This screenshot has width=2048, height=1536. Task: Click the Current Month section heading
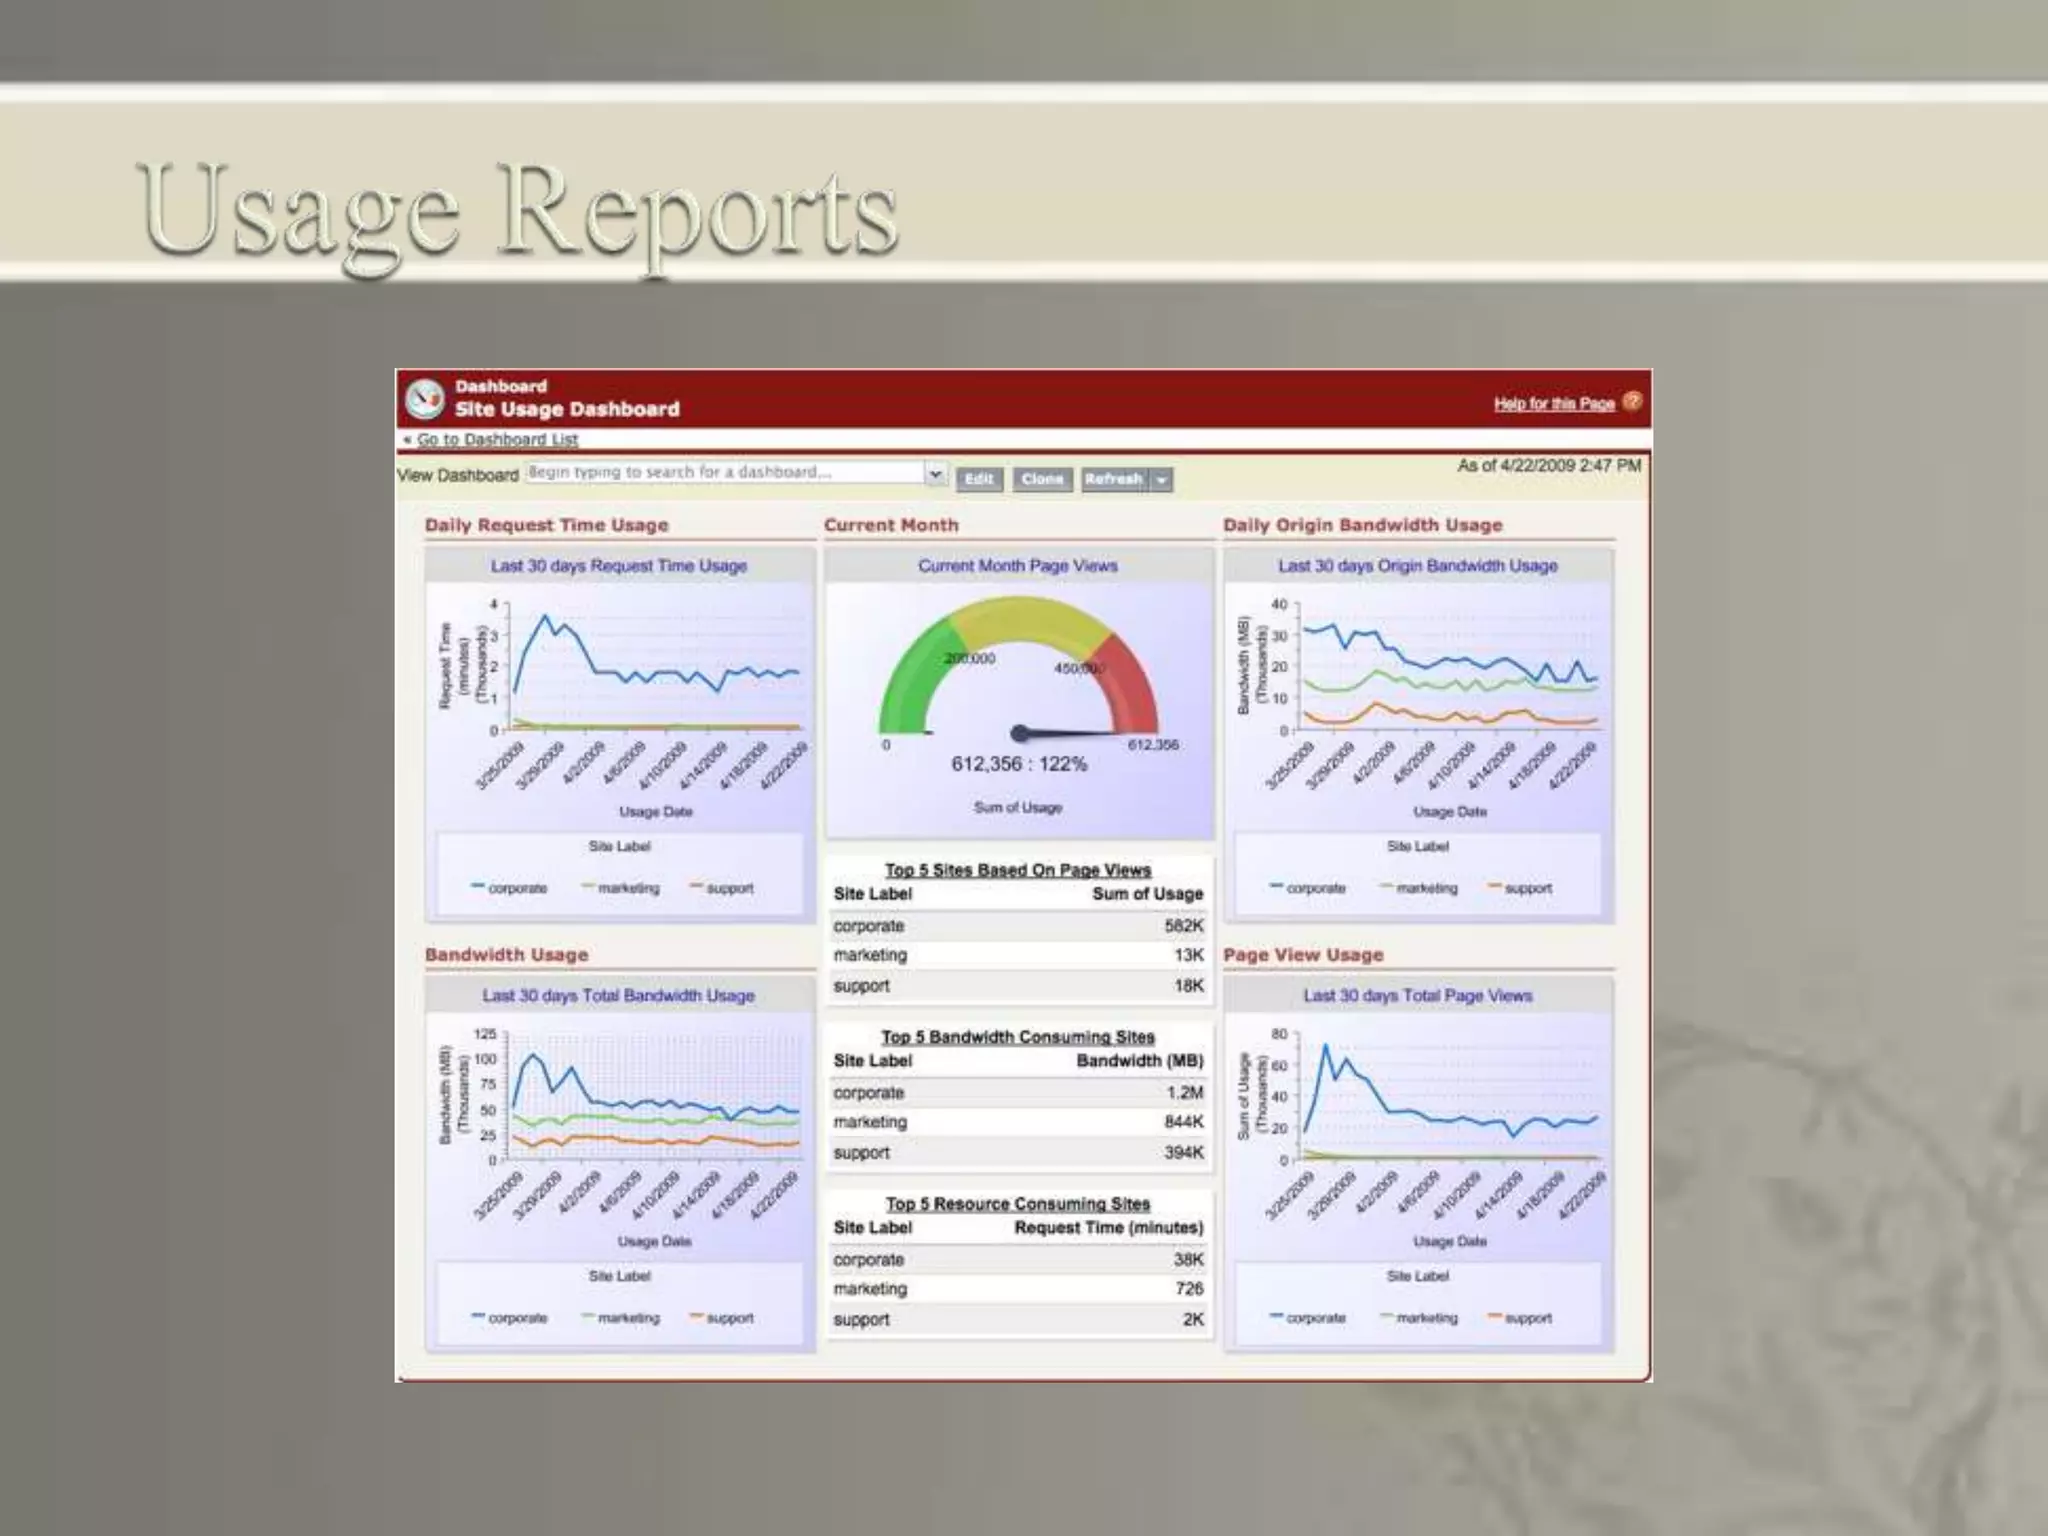[x=891, y=525]
